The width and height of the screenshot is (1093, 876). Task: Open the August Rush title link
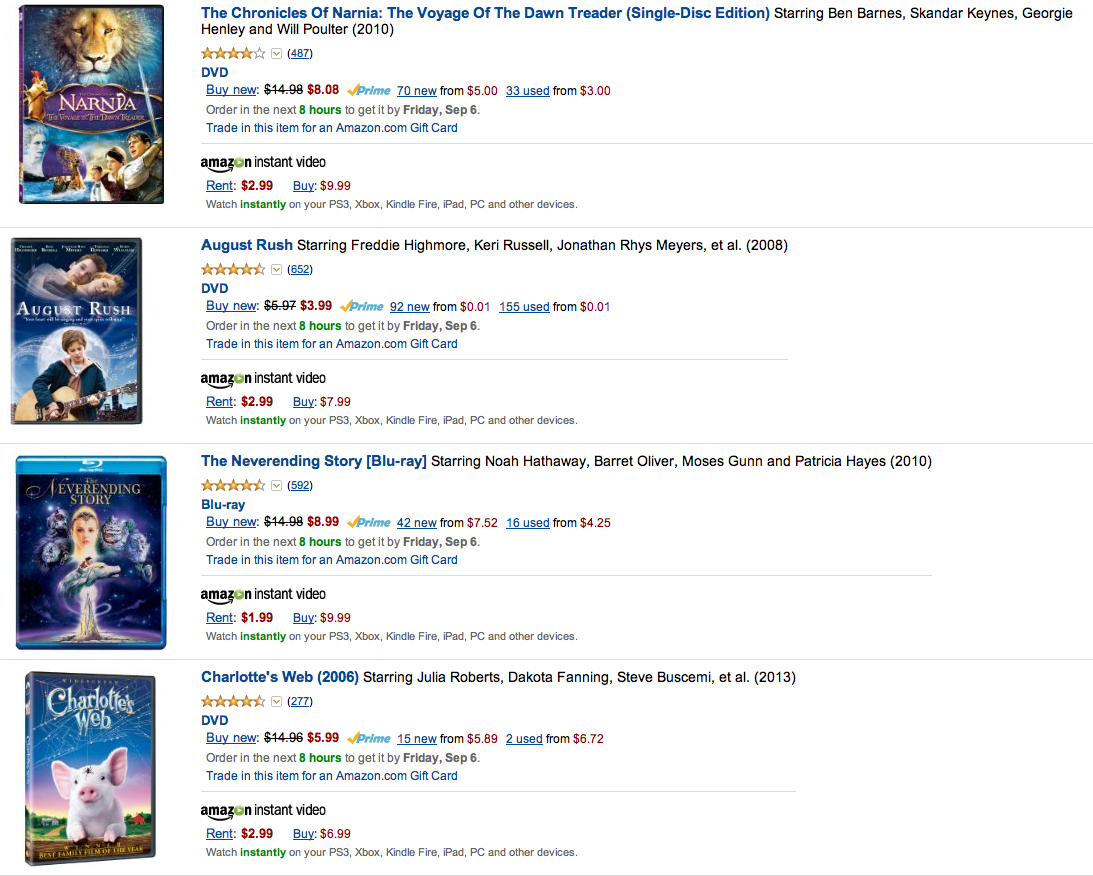(x=247, y=245)
